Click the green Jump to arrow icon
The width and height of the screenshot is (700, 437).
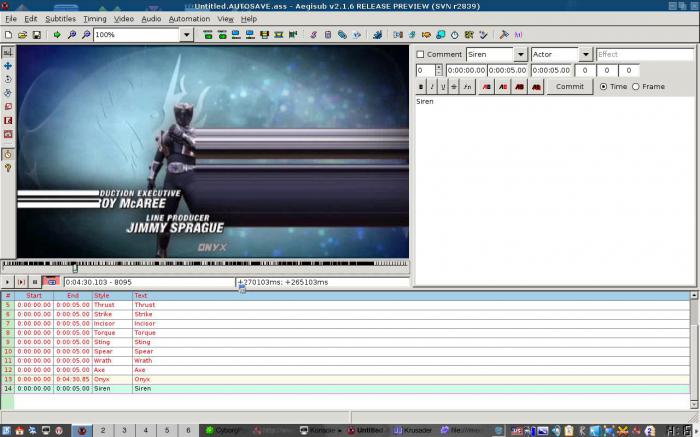57,34
